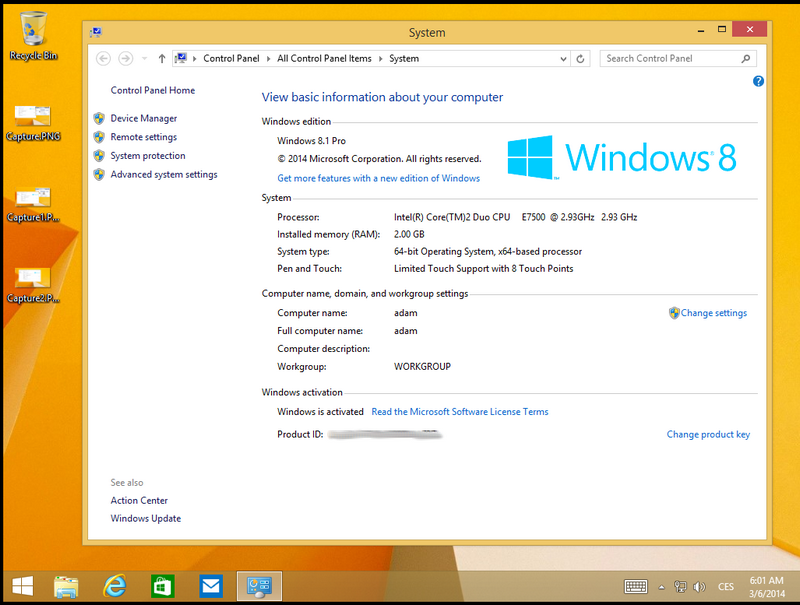Screen dimensions: 800x605
Task: Open the network status tray icon
Action: click(x=680, y=587)
